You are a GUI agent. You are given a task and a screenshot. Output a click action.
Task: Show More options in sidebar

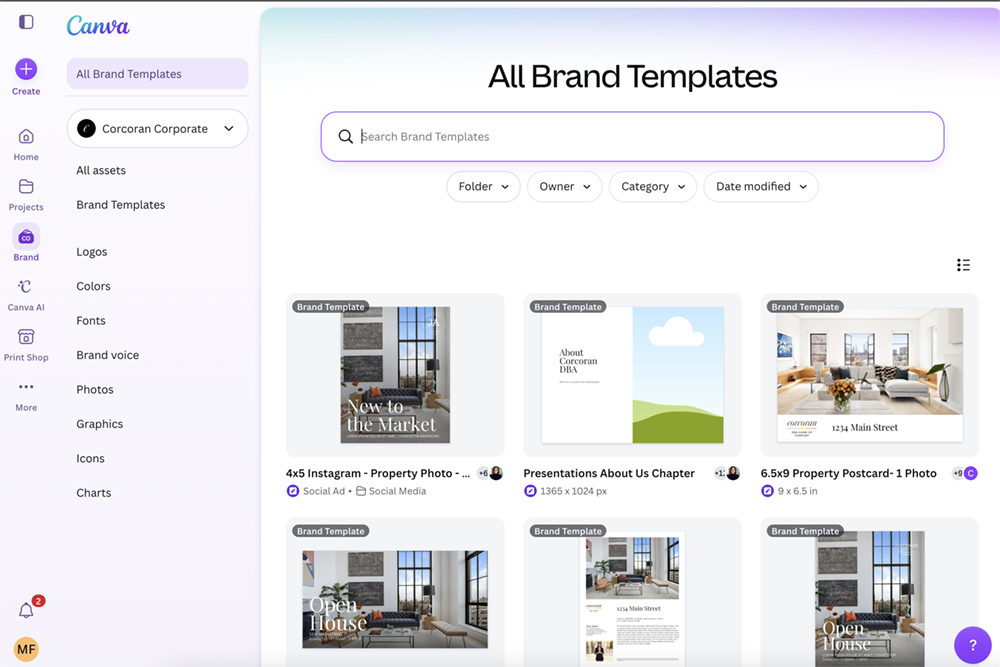click(x=26, y=395)
